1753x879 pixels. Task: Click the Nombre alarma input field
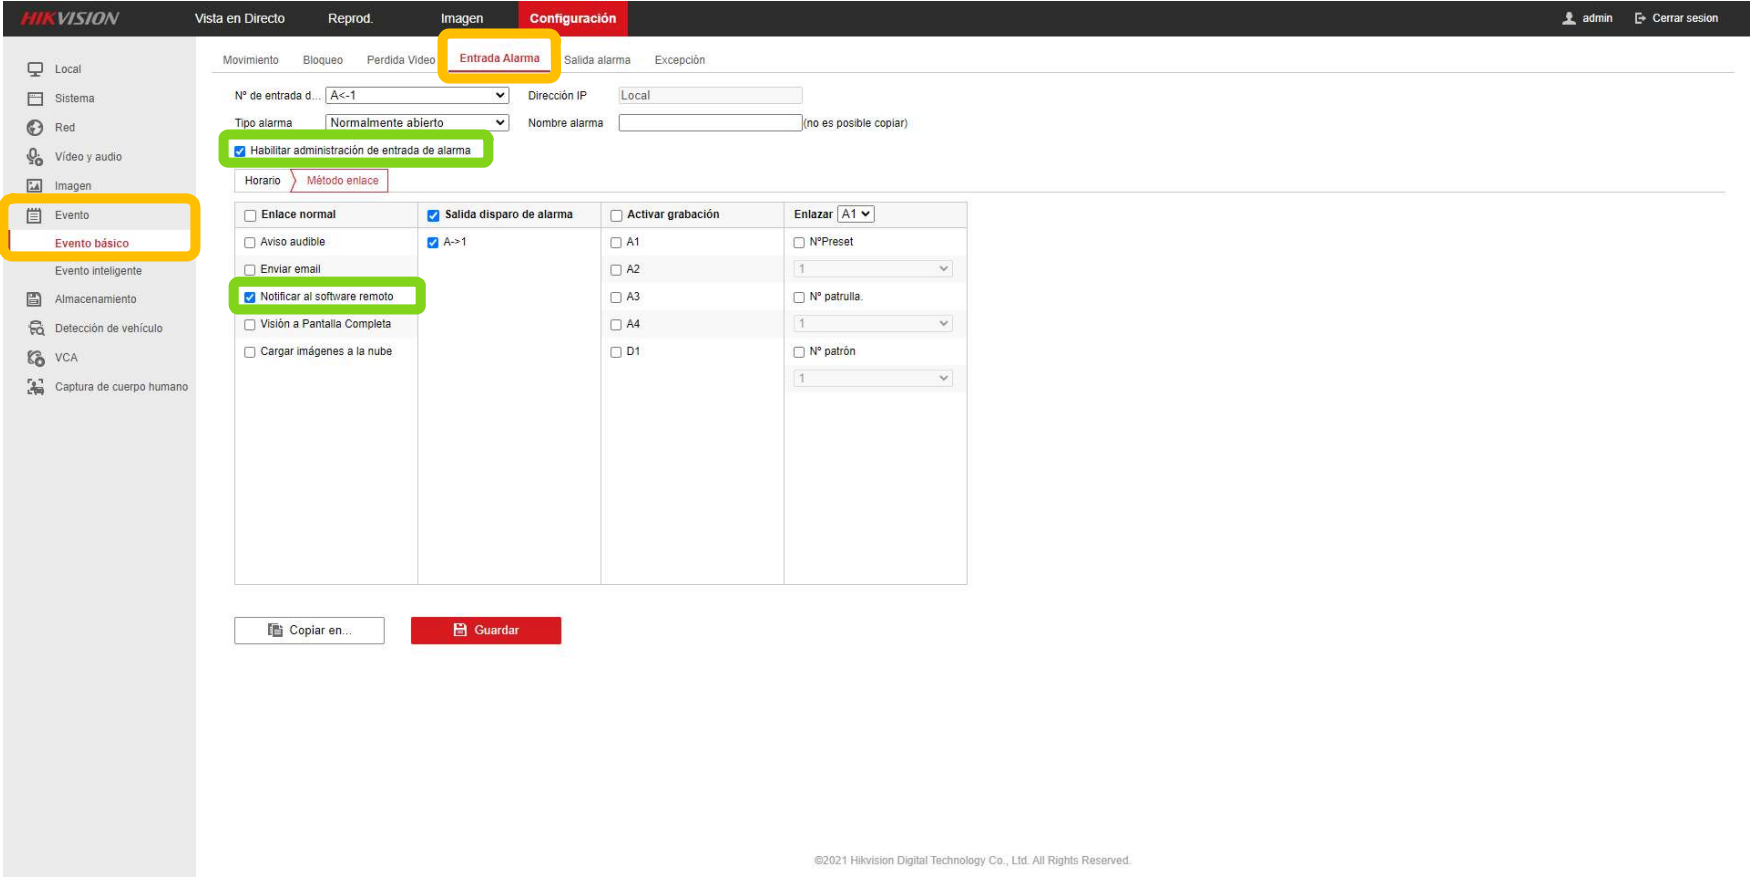click(710, 123)
